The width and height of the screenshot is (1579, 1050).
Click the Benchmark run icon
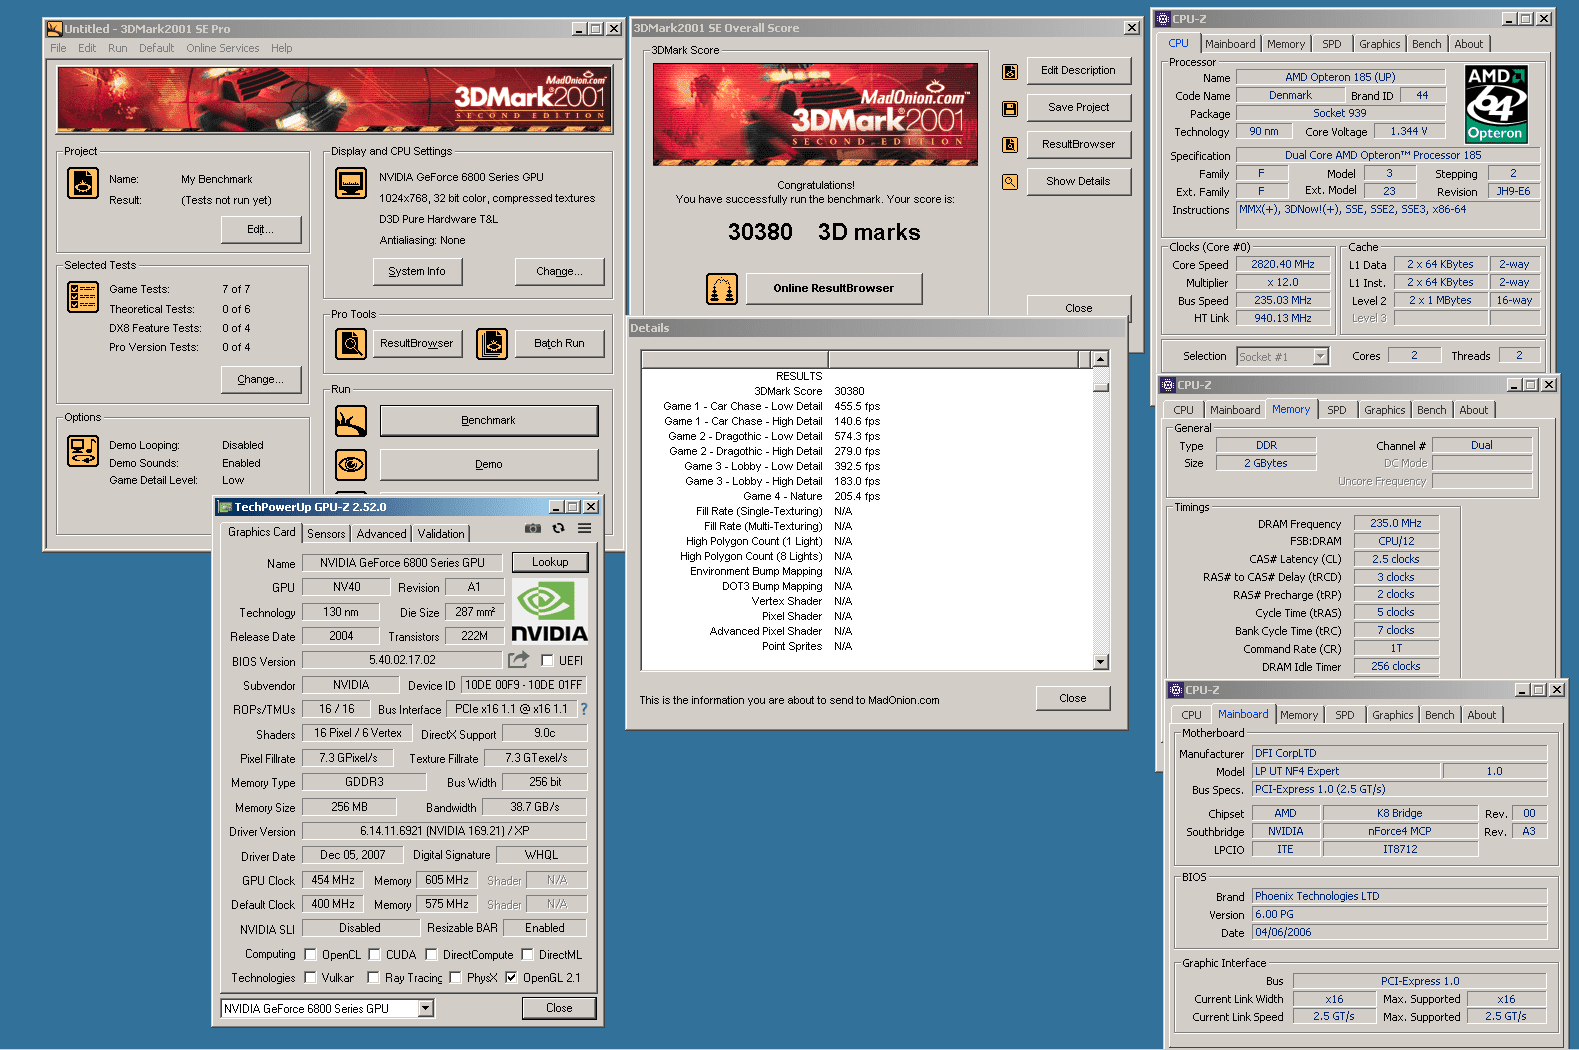click(351, 421)
